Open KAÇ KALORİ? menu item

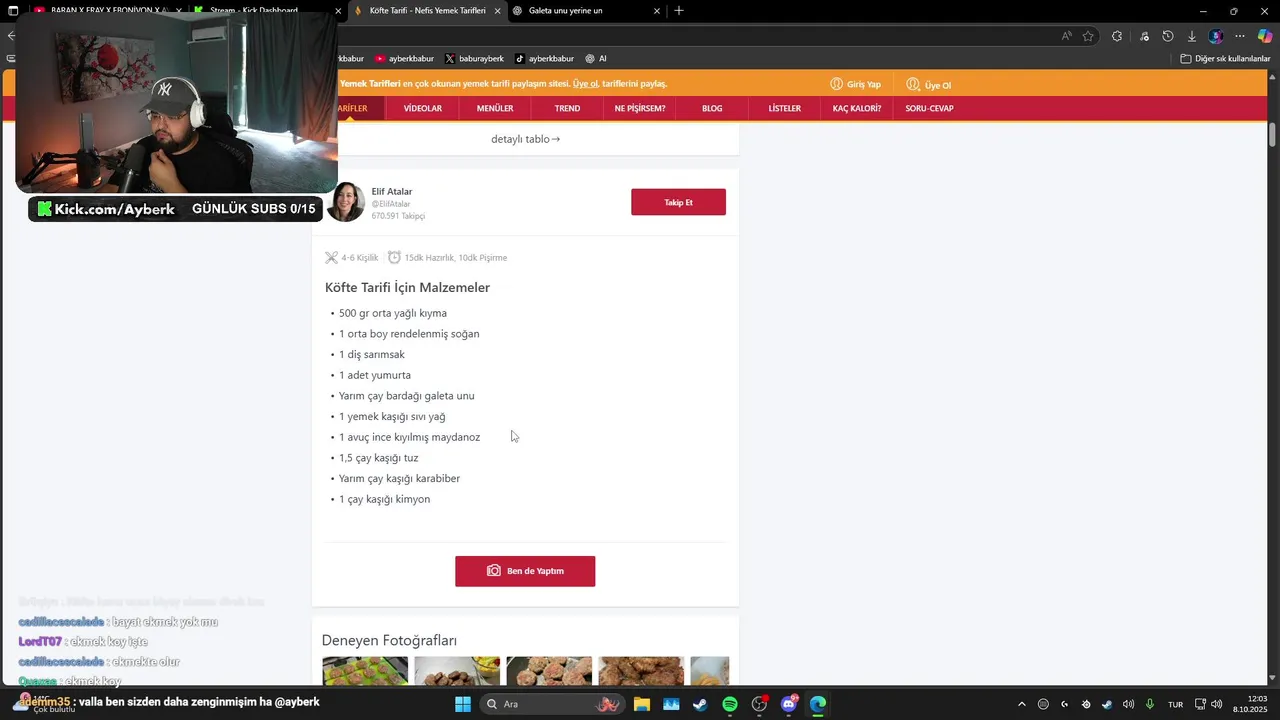(x=857, y=108)
